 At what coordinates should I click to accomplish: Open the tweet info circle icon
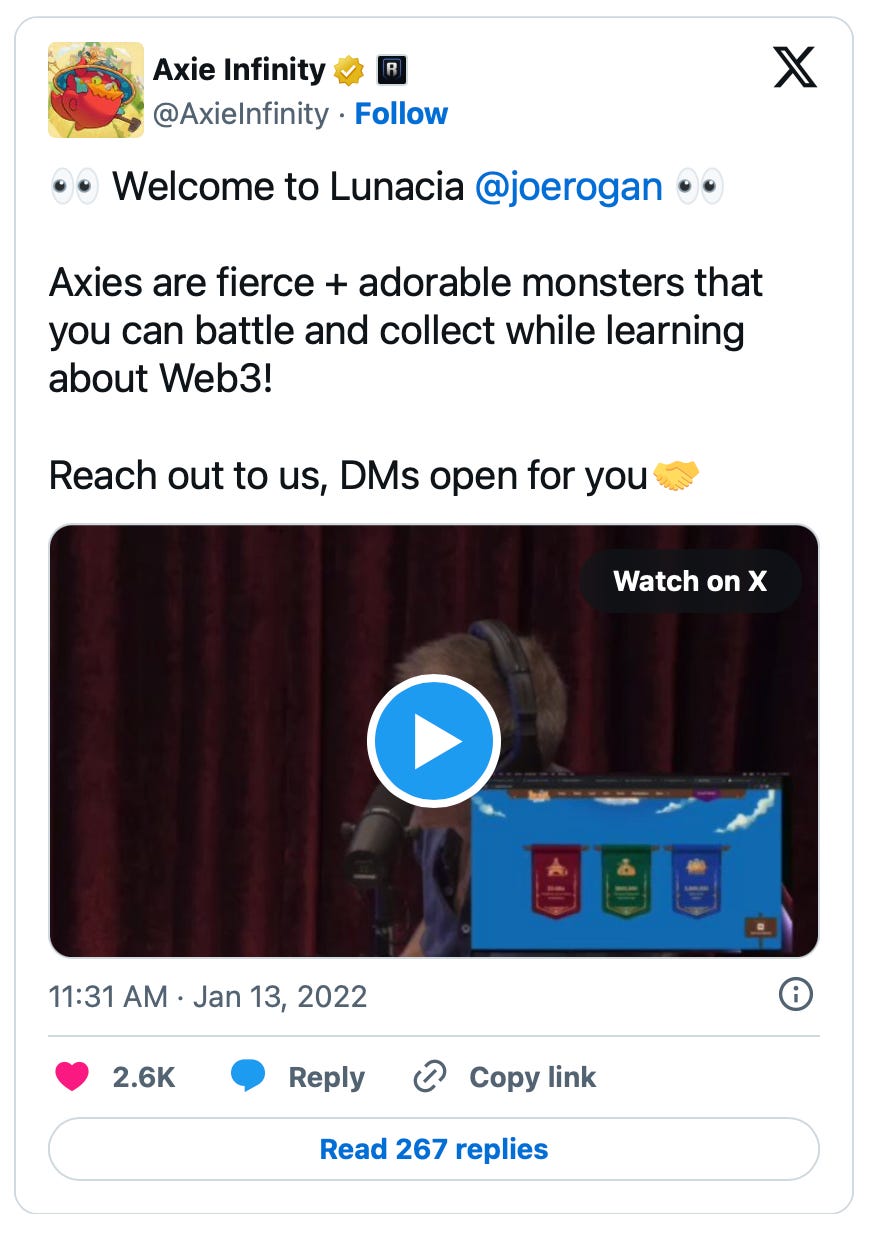(795, 995)
